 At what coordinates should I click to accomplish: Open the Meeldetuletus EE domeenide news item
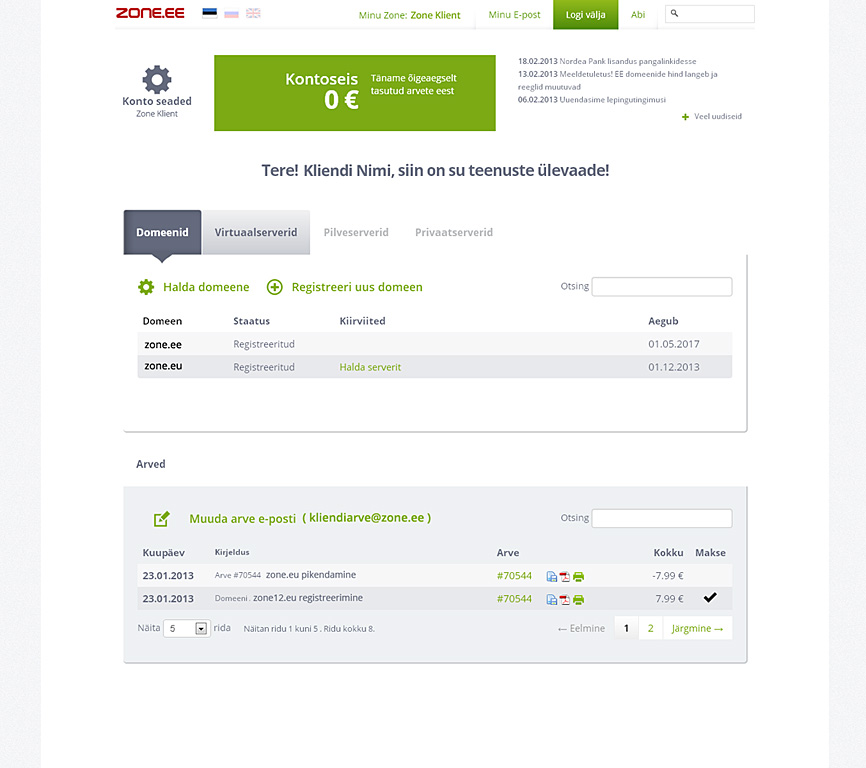point(617,80)
